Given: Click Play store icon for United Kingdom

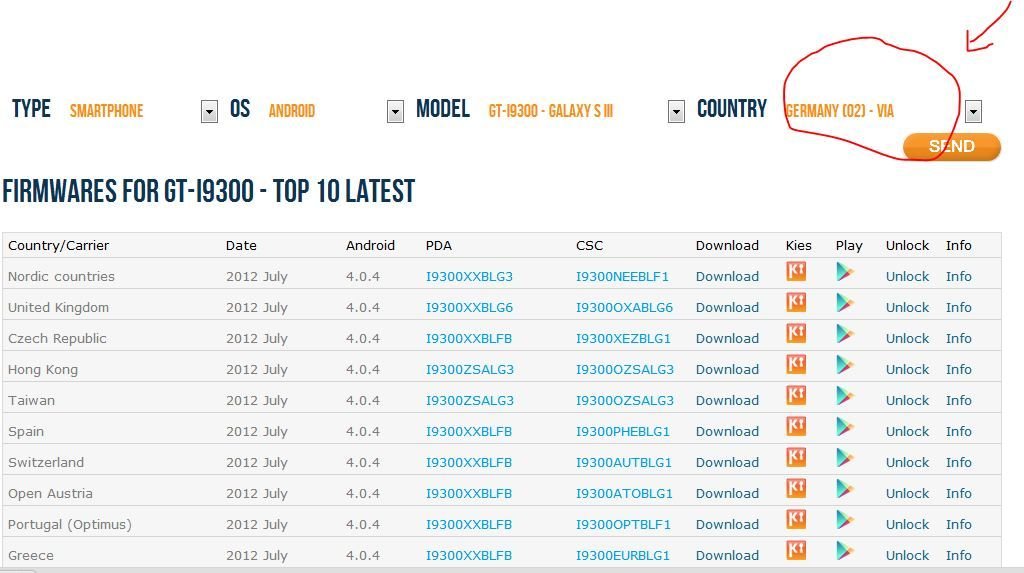Looking at the screenshot, I should 844,302.
